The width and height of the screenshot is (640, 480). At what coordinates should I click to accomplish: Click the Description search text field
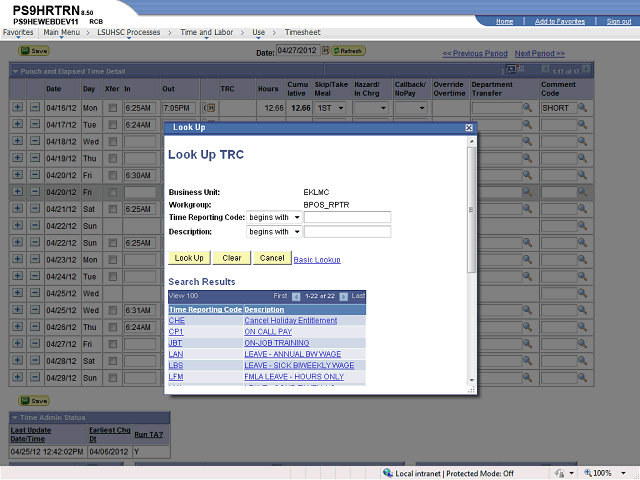(x=347, y=232)
